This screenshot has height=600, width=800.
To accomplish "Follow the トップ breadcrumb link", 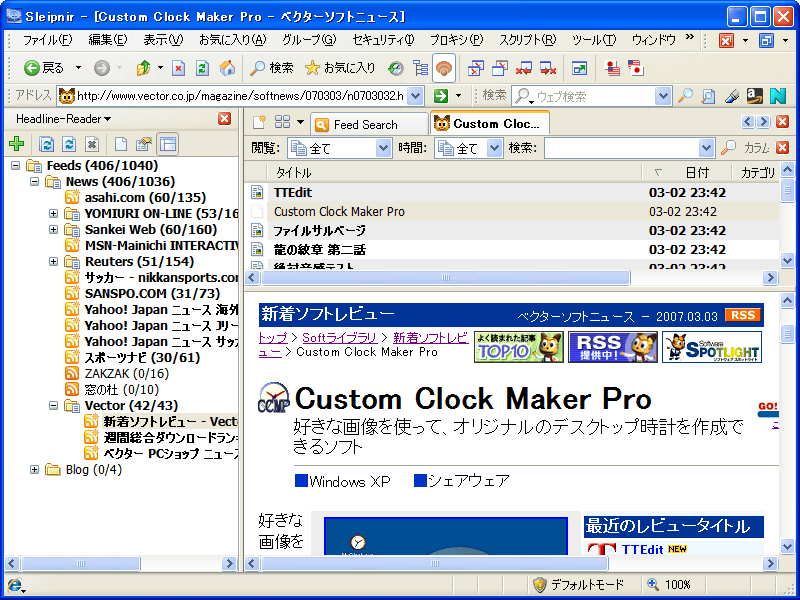I will 273,338.
